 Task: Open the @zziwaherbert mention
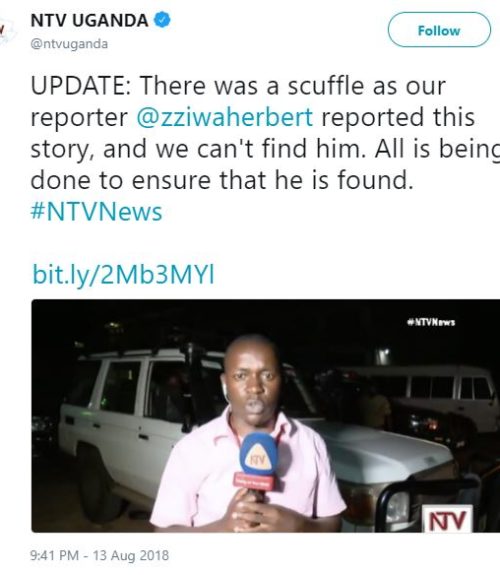225,117
